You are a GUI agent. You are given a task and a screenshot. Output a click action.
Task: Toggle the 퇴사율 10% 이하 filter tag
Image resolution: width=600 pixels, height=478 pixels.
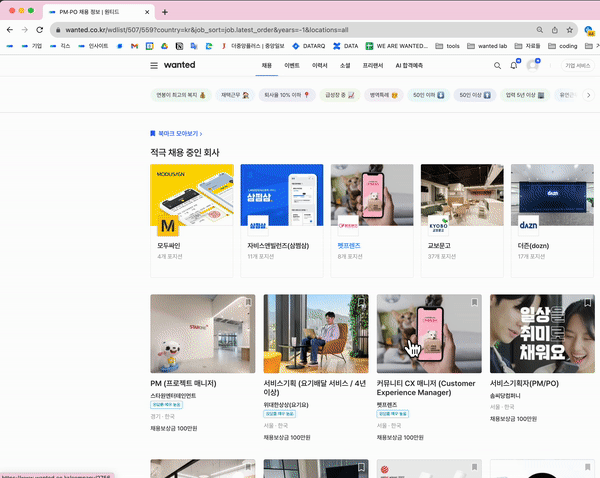point(287,95)
